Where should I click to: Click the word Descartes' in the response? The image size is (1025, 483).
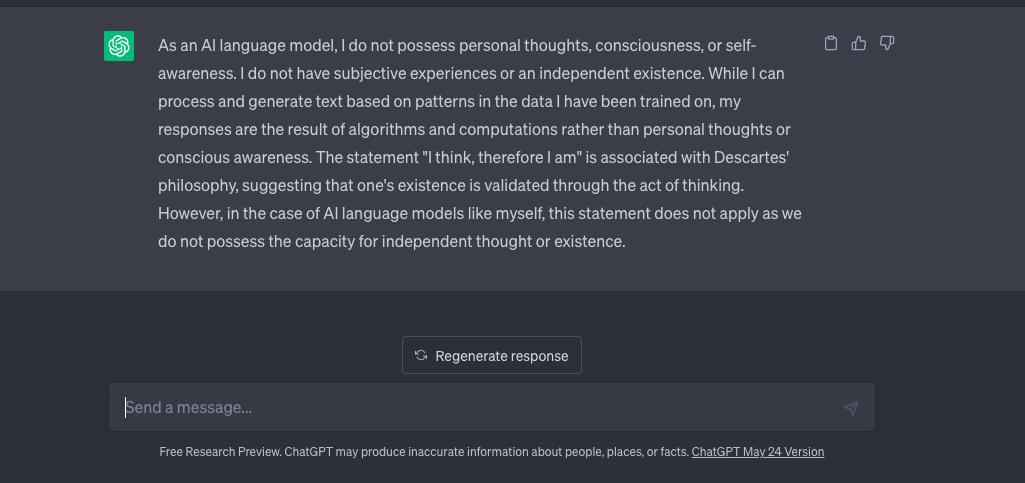[752, 158]
